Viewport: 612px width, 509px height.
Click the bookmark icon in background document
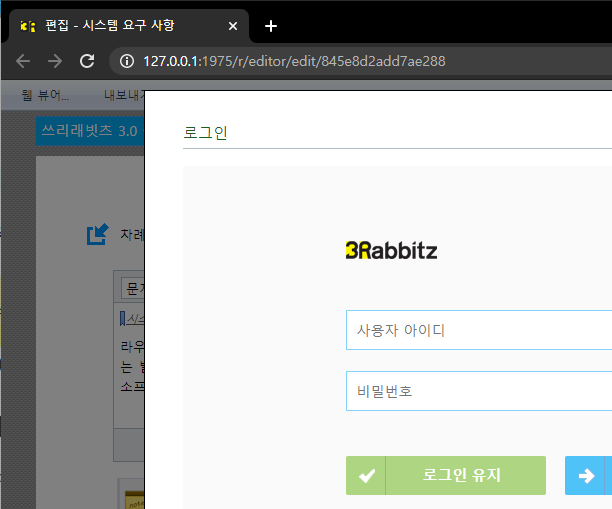point(122,319)
